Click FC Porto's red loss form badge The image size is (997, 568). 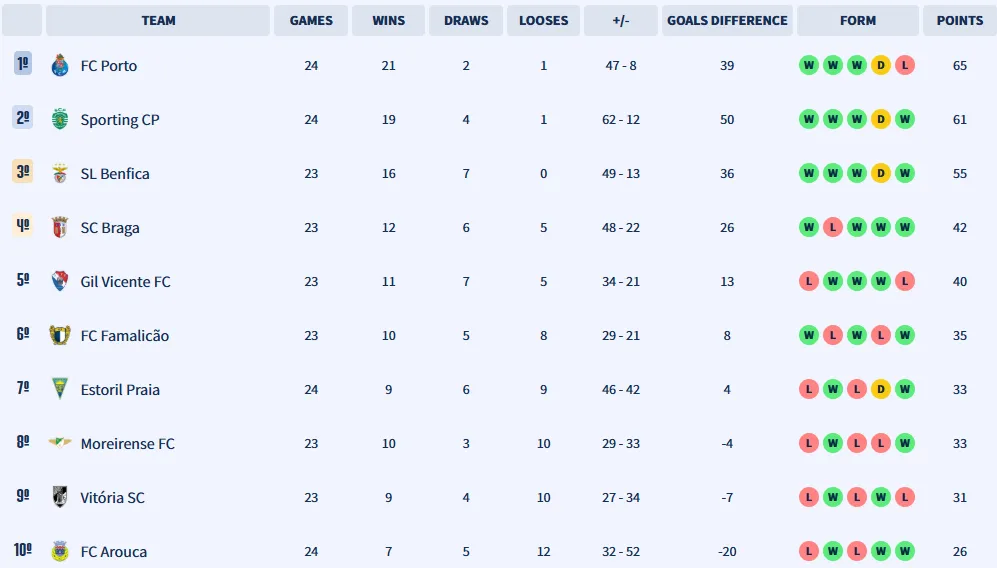point(905,66)
